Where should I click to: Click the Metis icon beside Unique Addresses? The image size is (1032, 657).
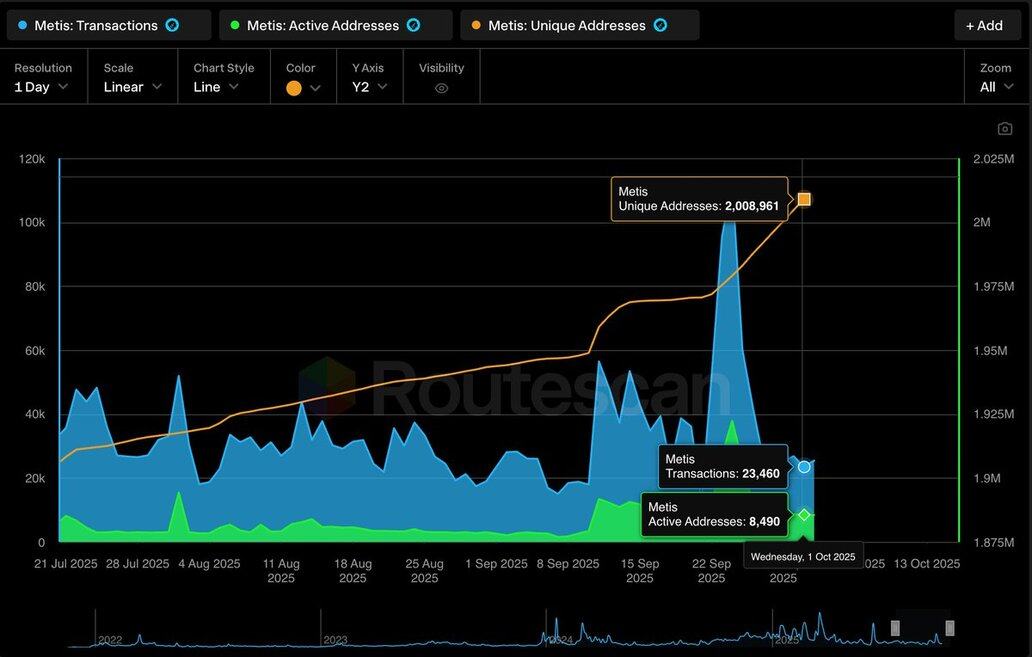pos(660,25)
